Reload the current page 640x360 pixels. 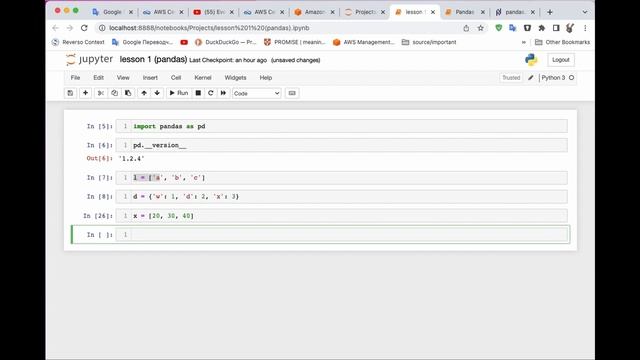[84, 28]
